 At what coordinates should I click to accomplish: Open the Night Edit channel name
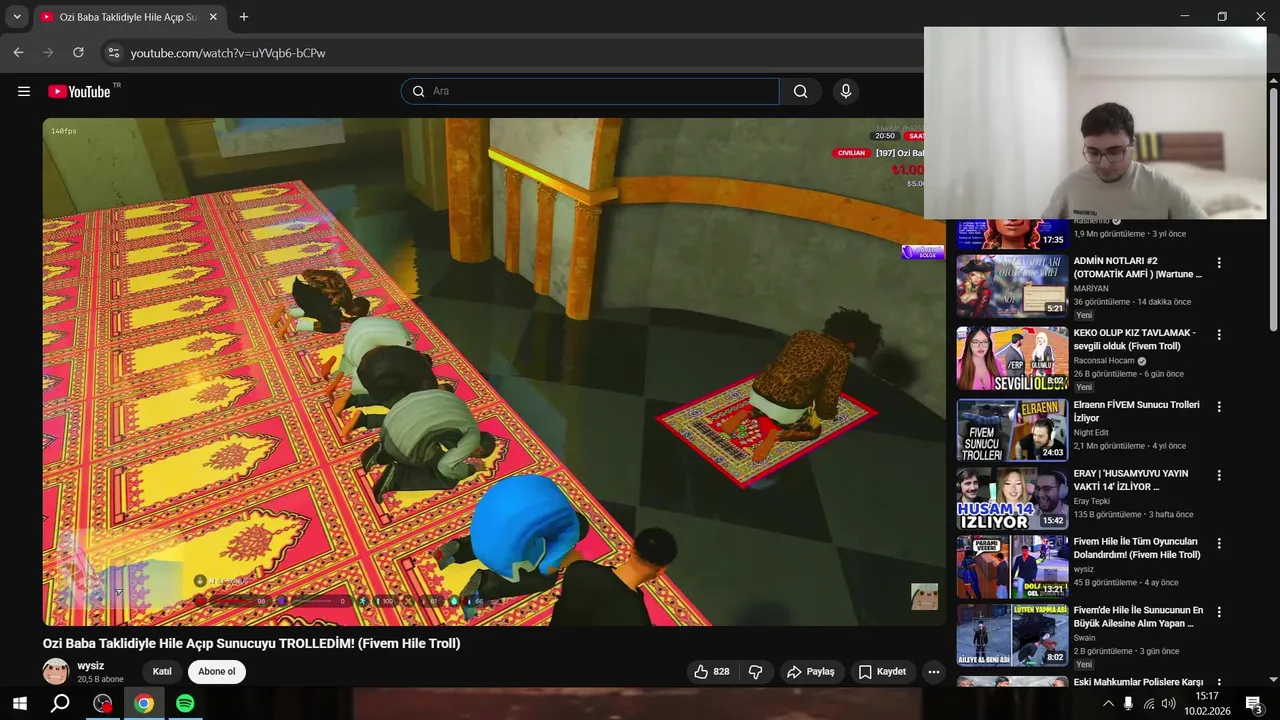(1092, 432)
